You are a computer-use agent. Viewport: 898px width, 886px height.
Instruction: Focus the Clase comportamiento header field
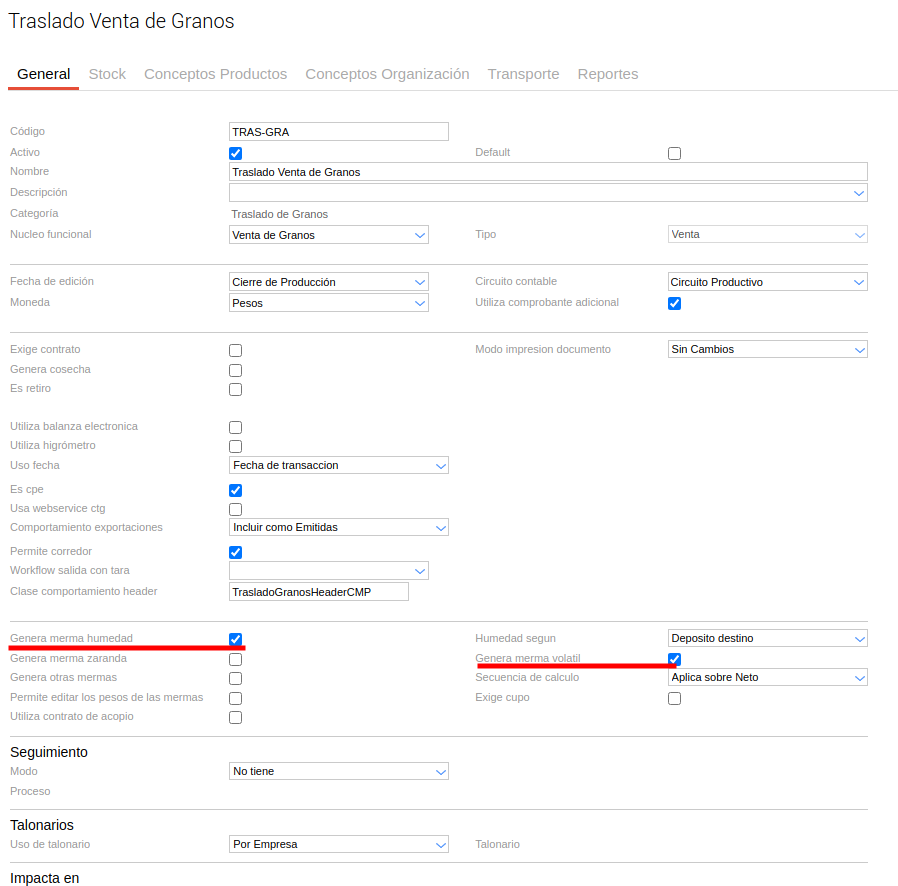point(318,592)
